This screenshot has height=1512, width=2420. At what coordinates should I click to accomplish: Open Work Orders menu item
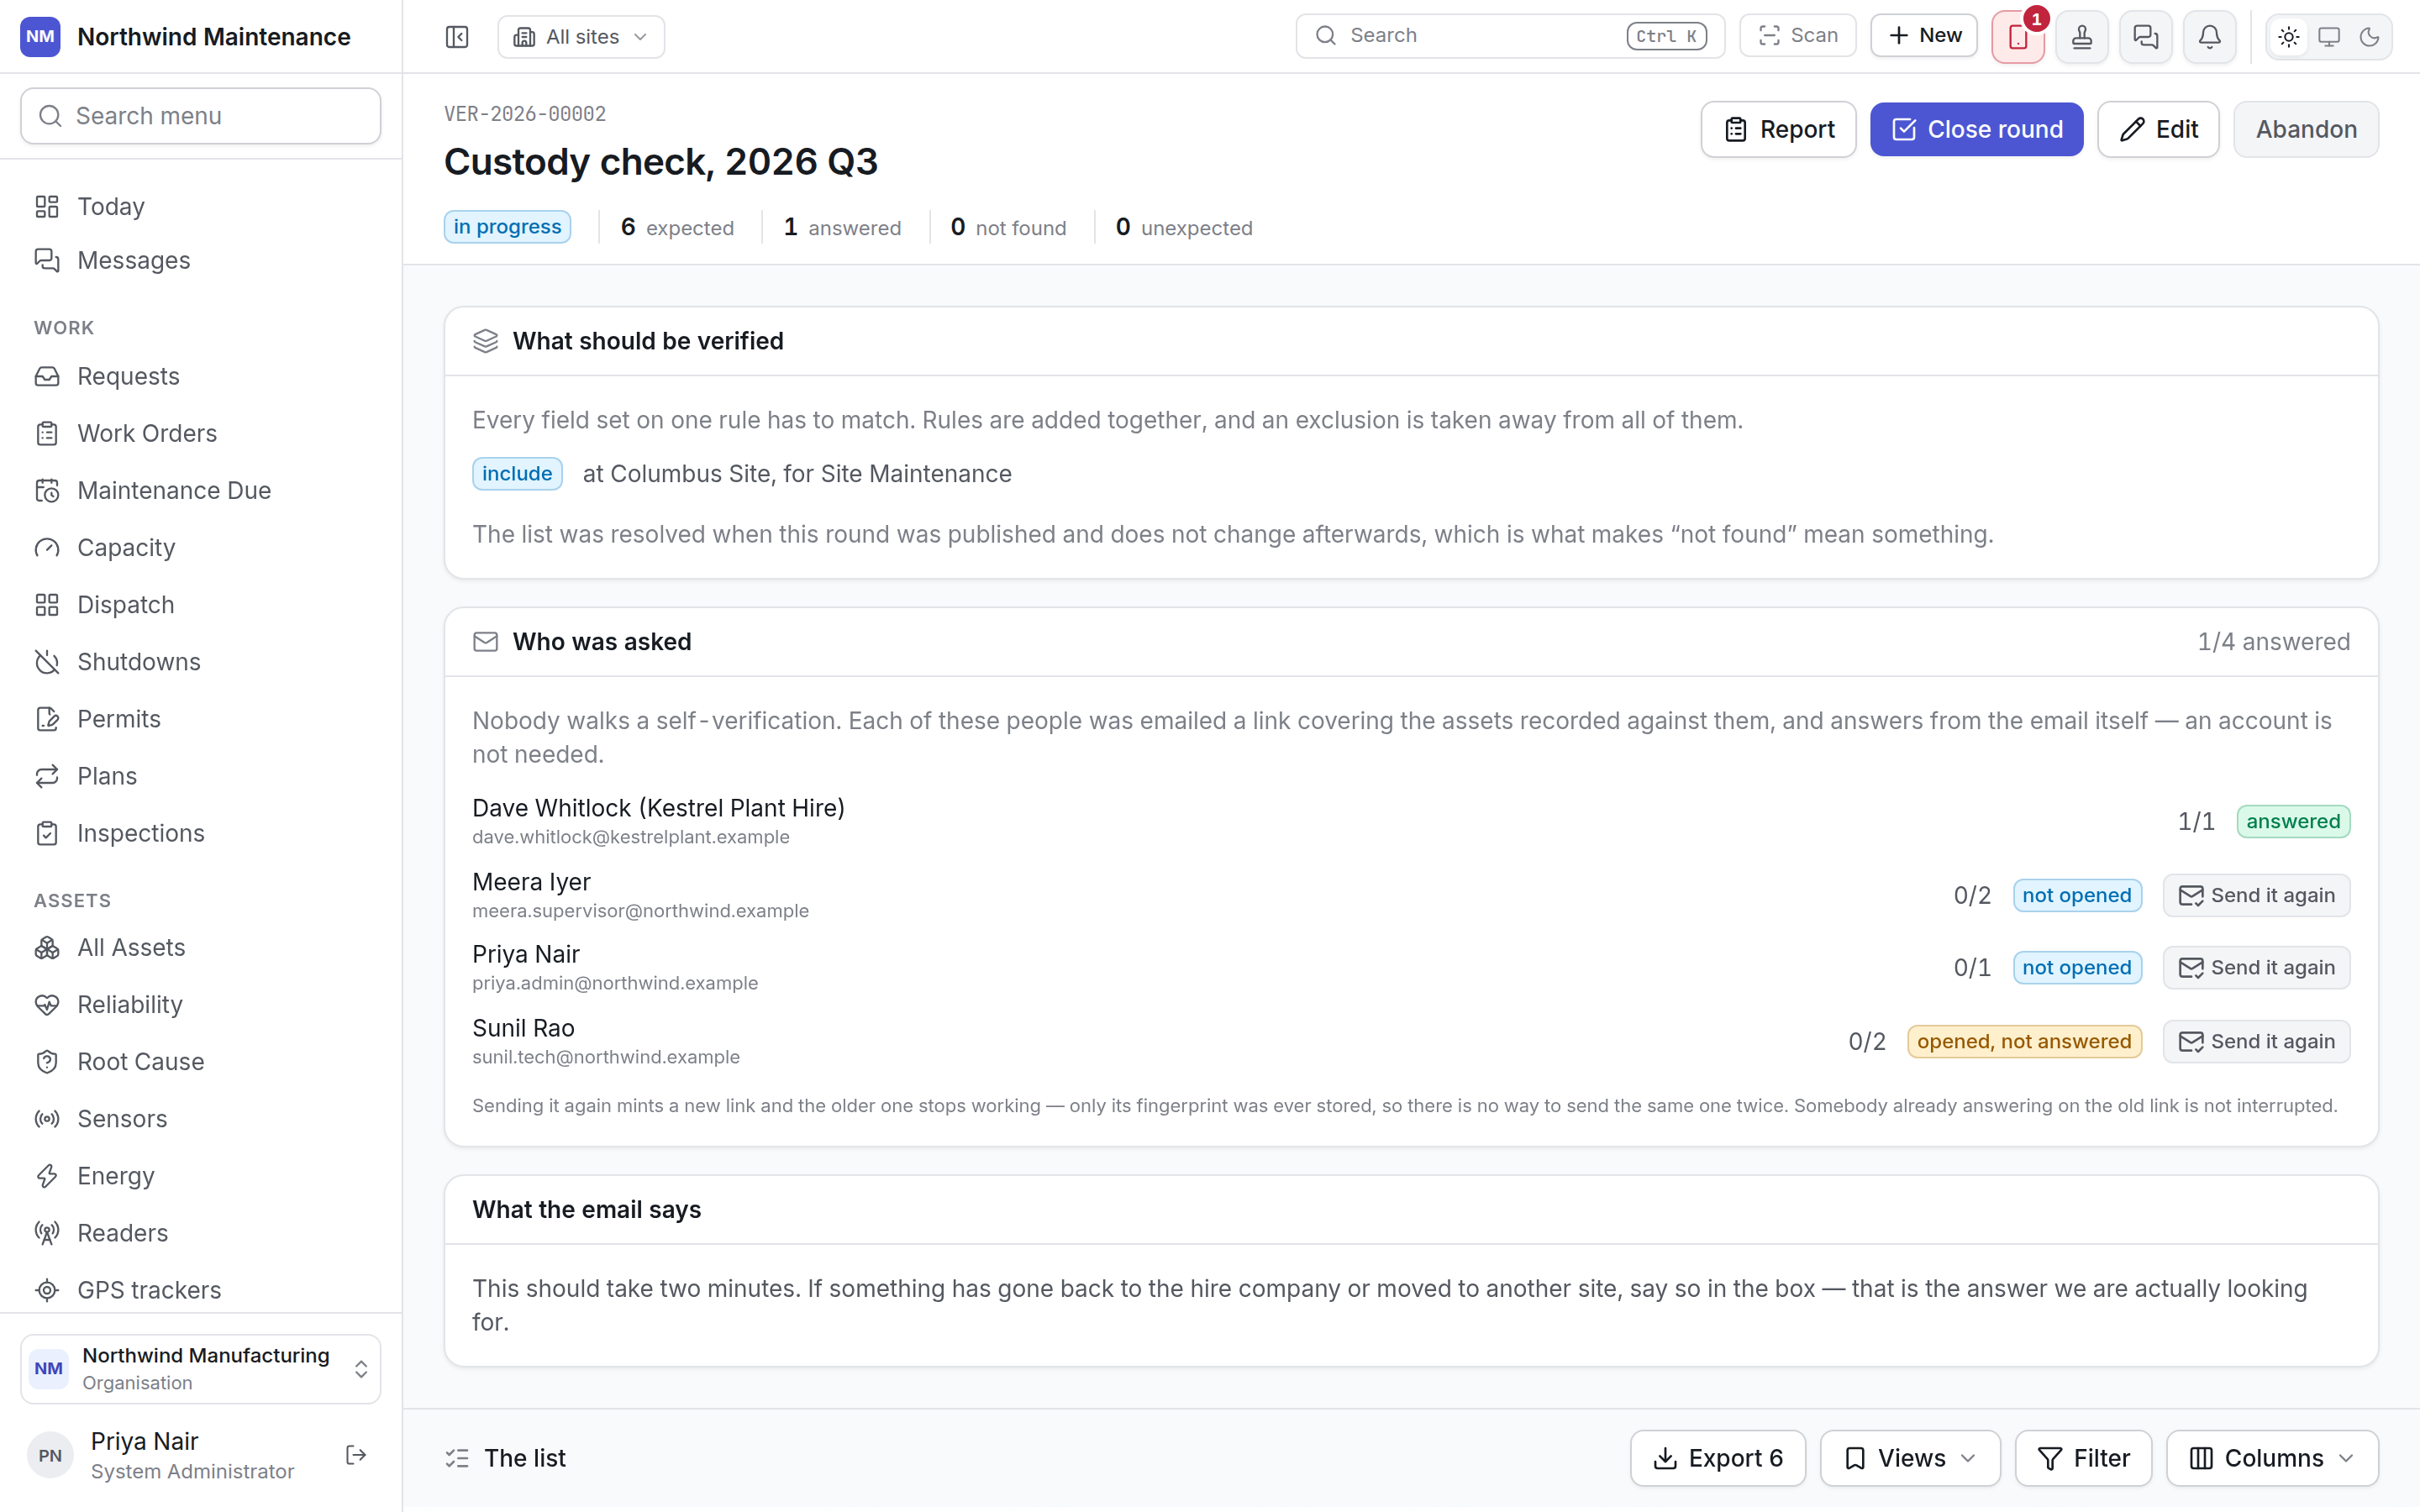coord(201,433)
